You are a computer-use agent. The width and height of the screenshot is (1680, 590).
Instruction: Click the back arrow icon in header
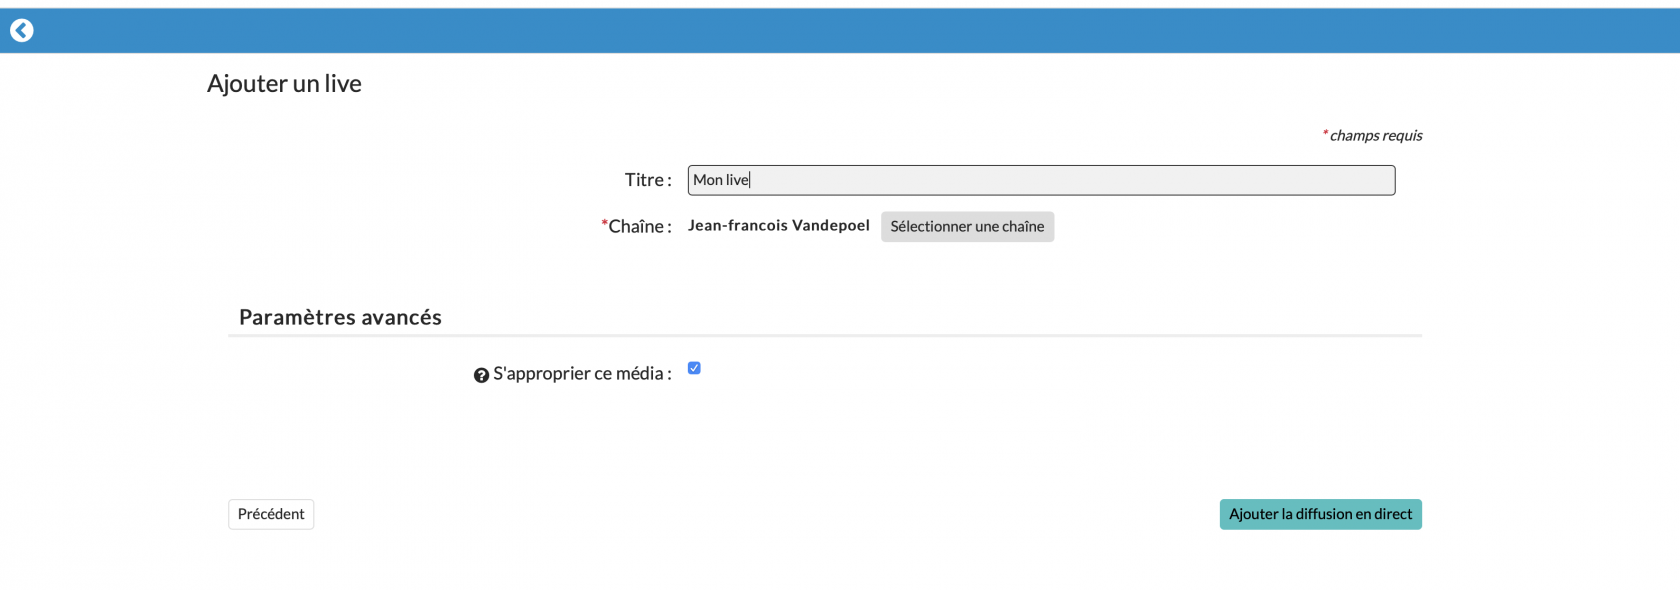22,31
